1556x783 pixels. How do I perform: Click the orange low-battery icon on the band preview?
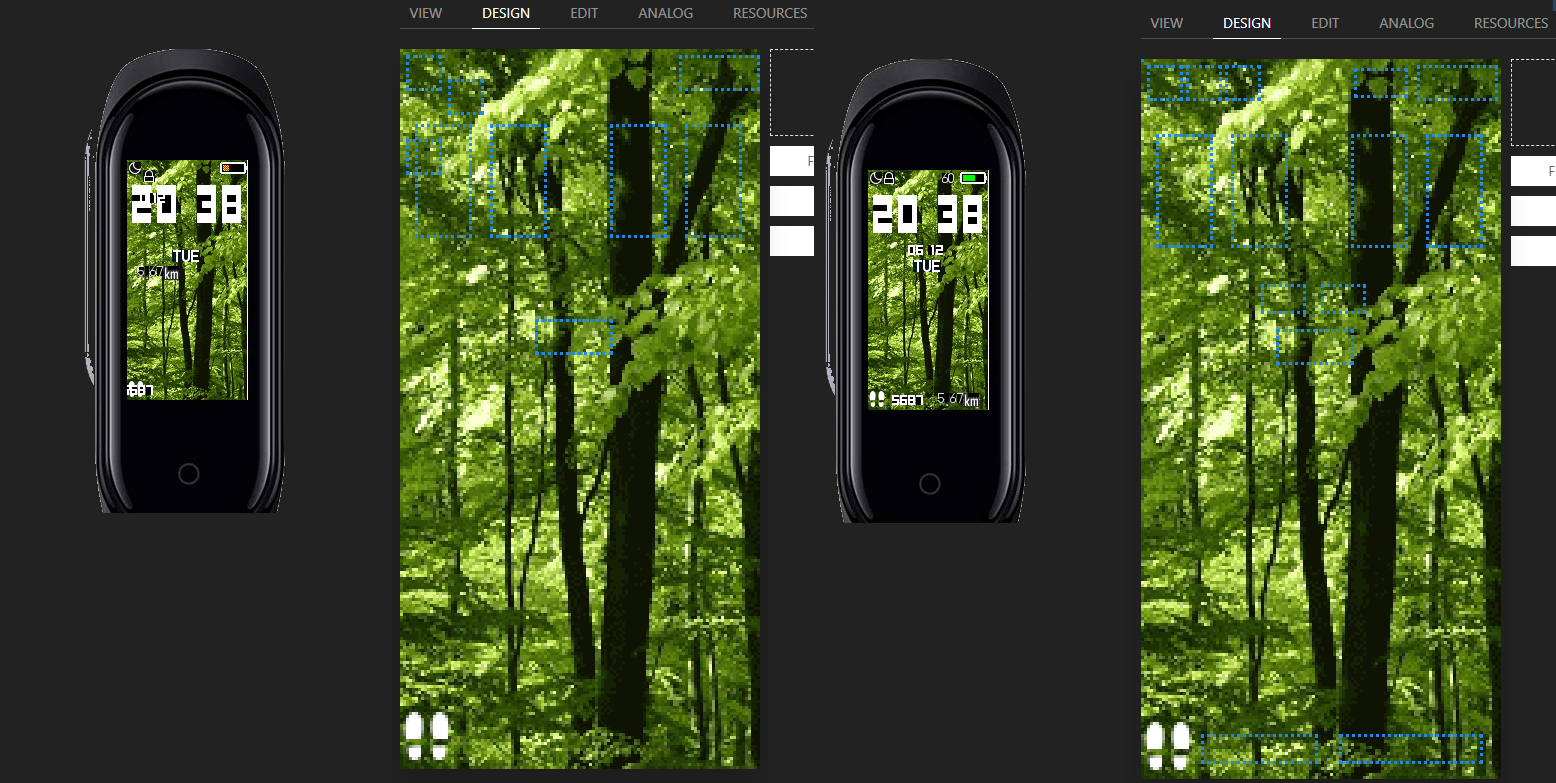click(233, 168)
